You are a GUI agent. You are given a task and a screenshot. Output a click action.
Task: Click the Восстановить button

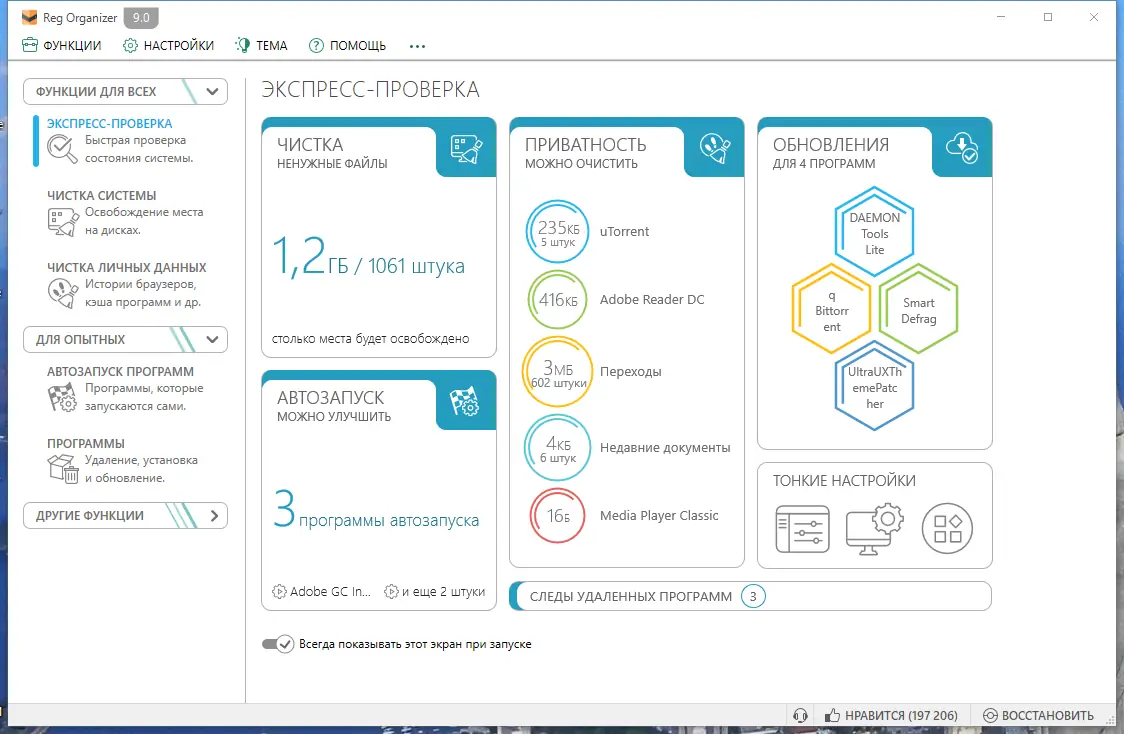tap(1043, 715)
